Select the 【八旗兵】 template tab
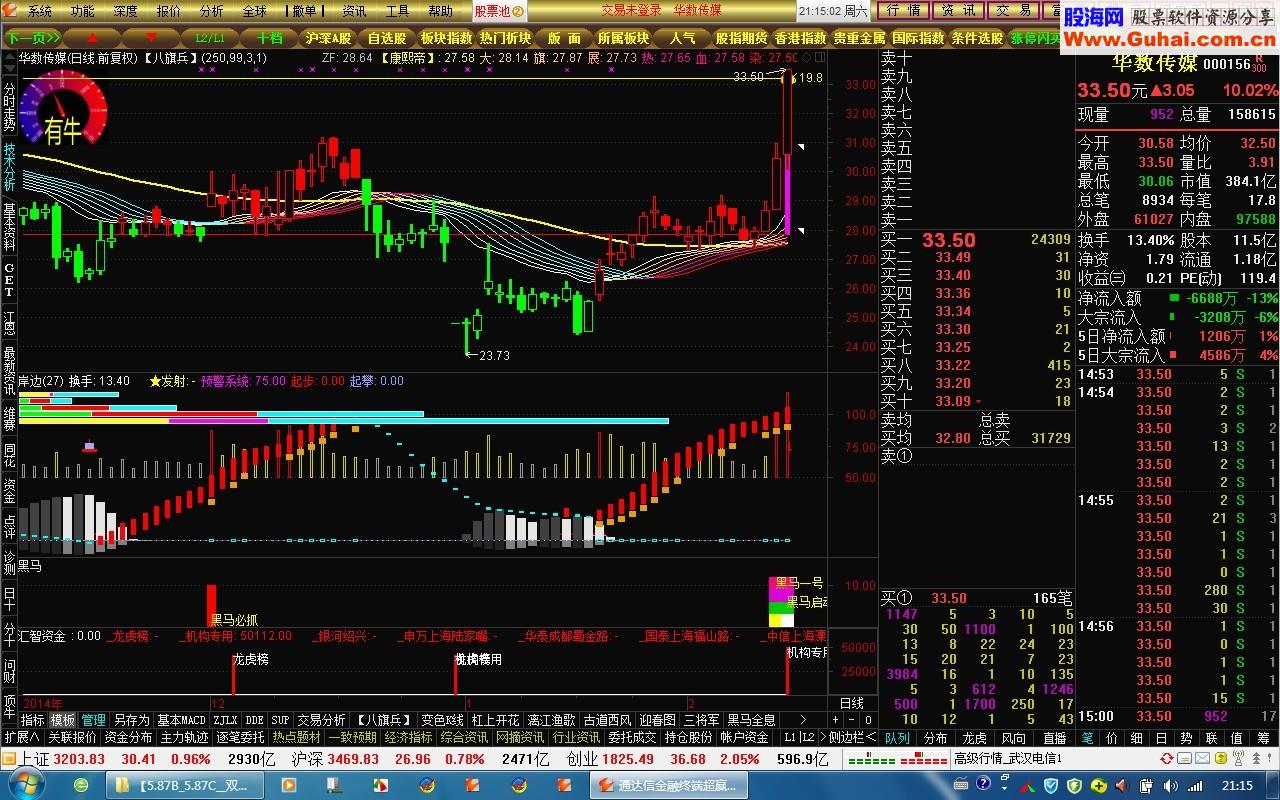1280x800 pixels. point(384,720)
